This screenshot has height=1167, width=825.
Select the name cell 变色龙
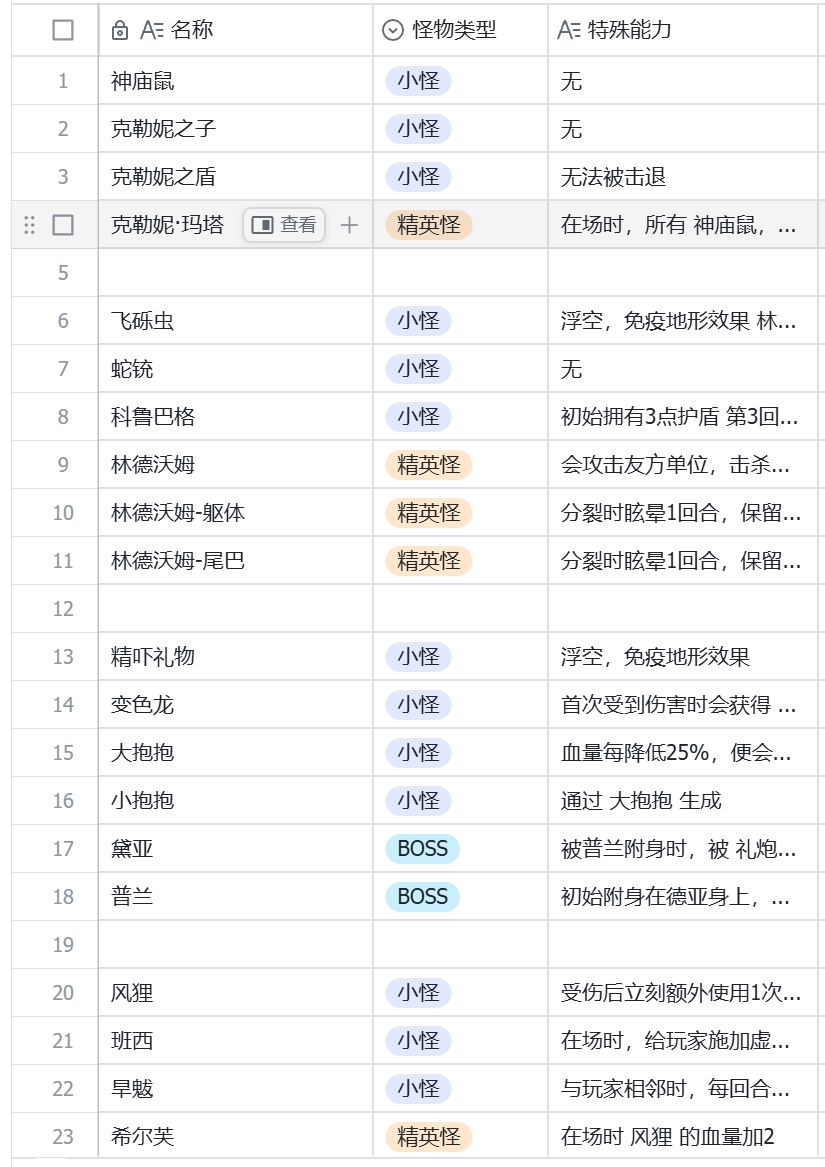click(235, 705)
